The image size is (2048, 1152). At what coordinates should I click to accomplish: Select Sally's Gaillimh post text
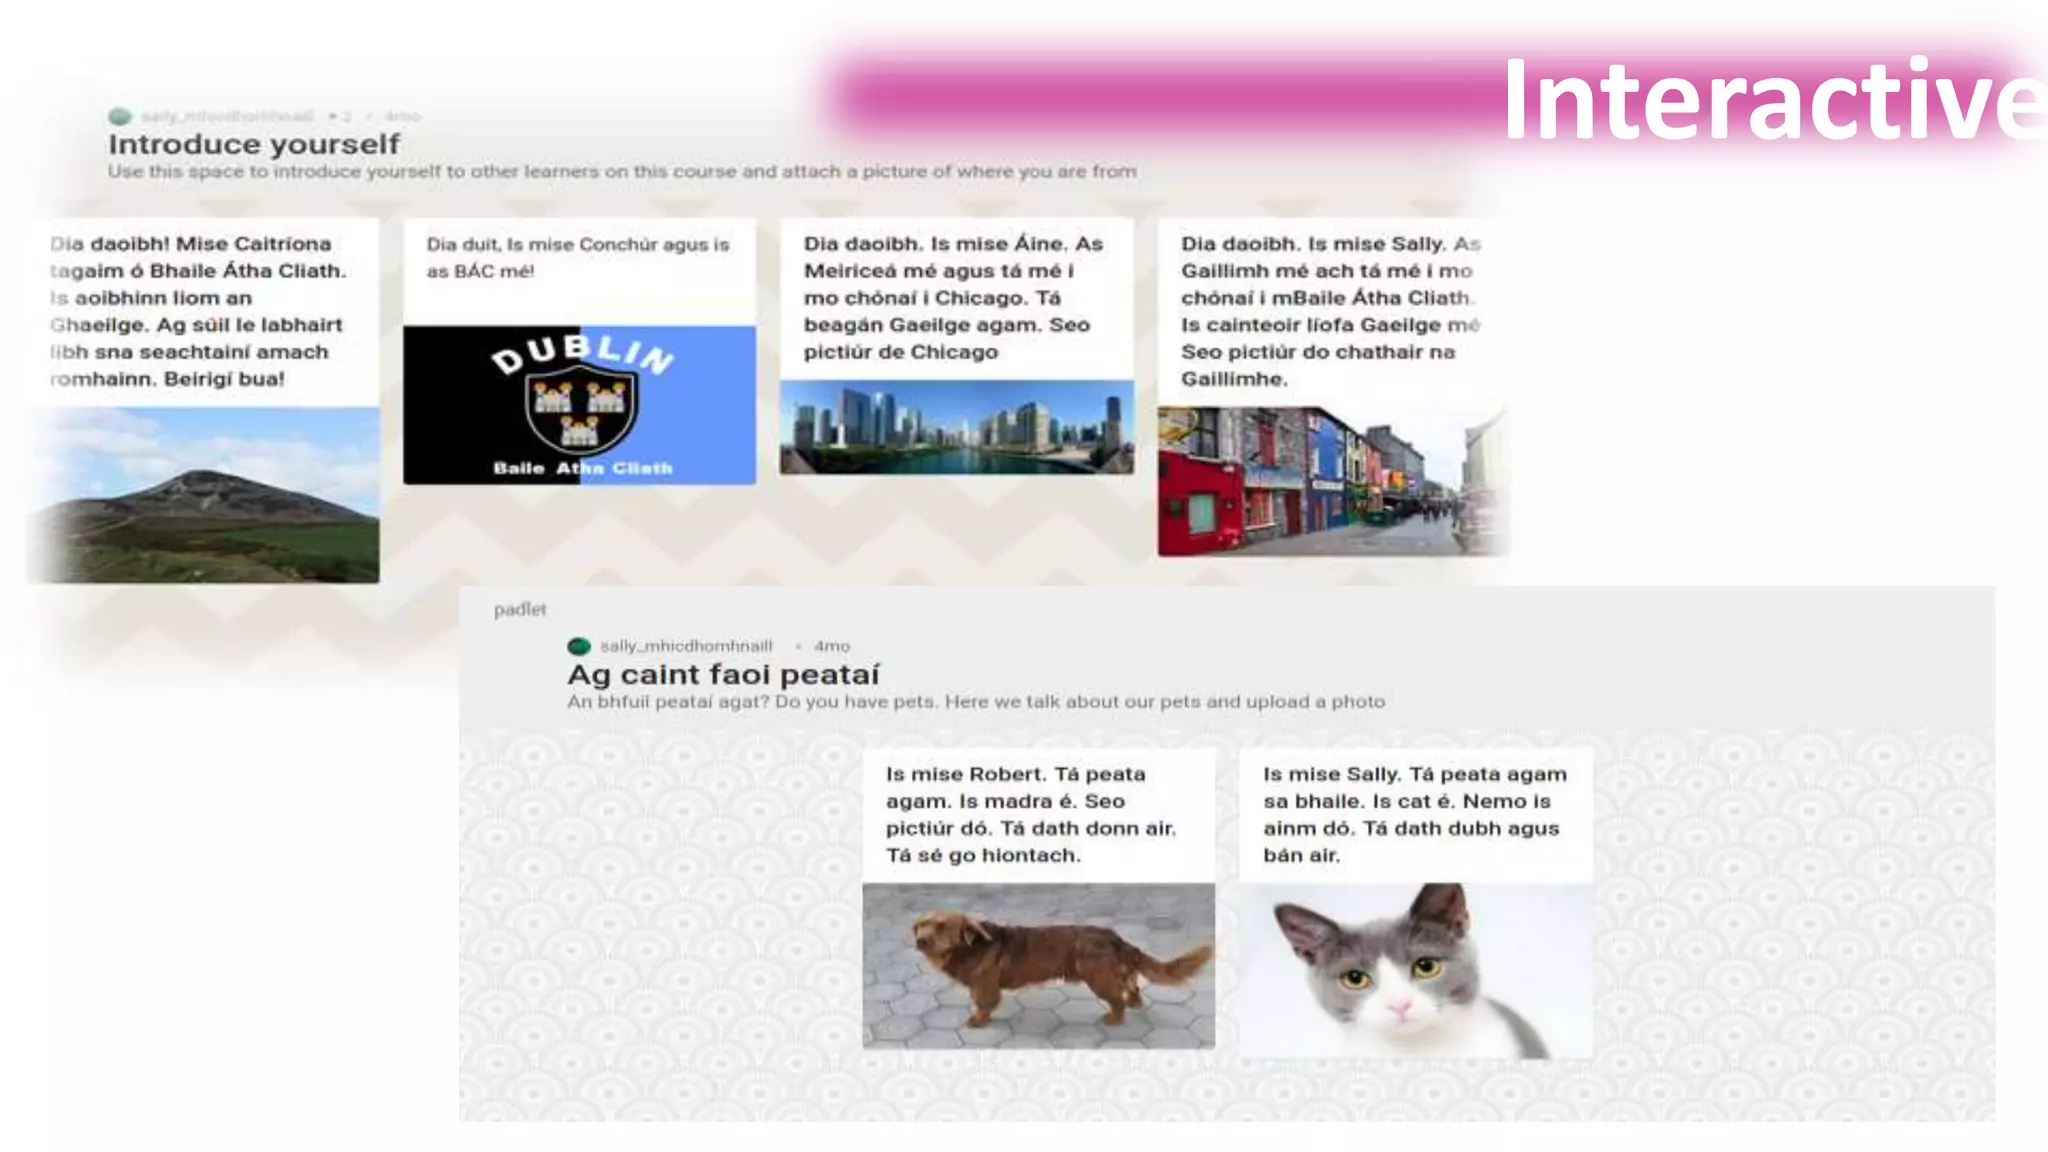(1328, 311)
